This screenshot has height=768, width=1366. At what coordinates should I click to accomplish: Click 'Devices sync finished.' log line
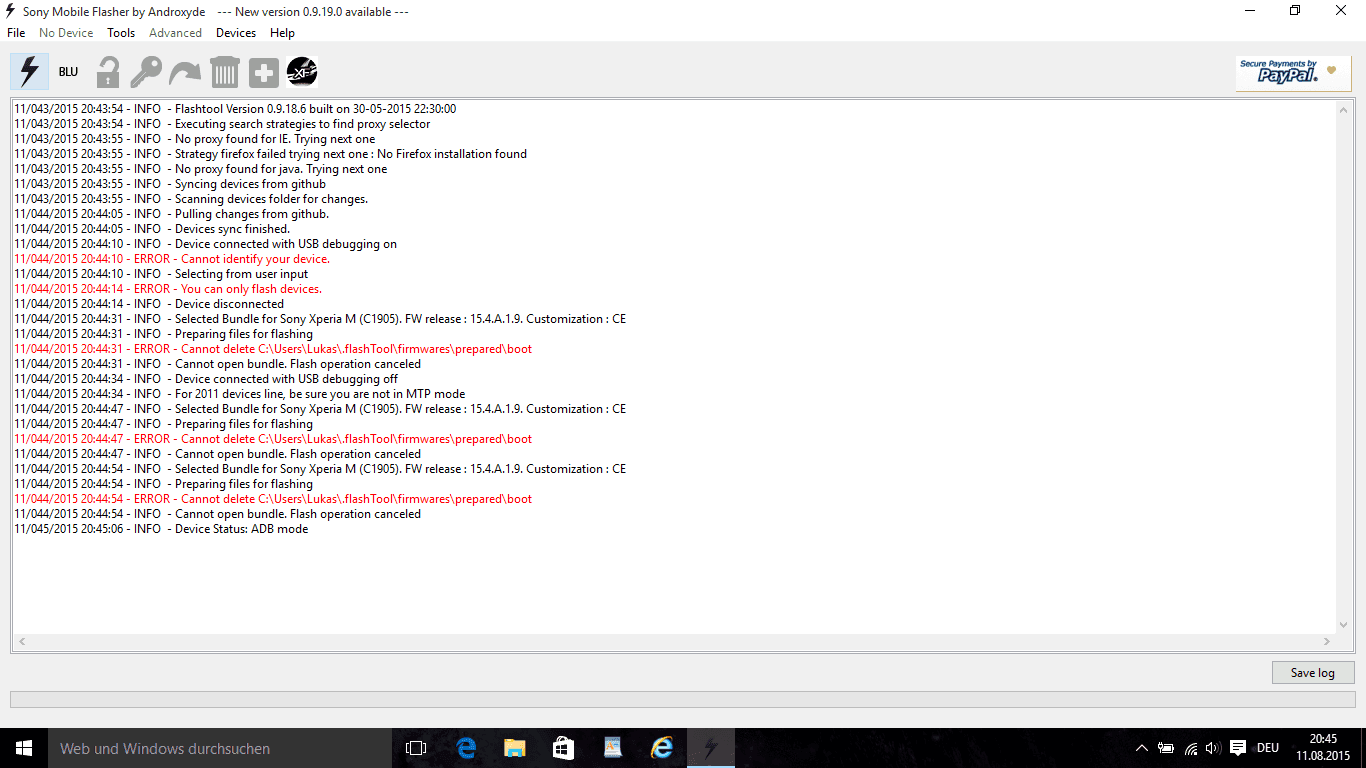click(x=152, y=229)
